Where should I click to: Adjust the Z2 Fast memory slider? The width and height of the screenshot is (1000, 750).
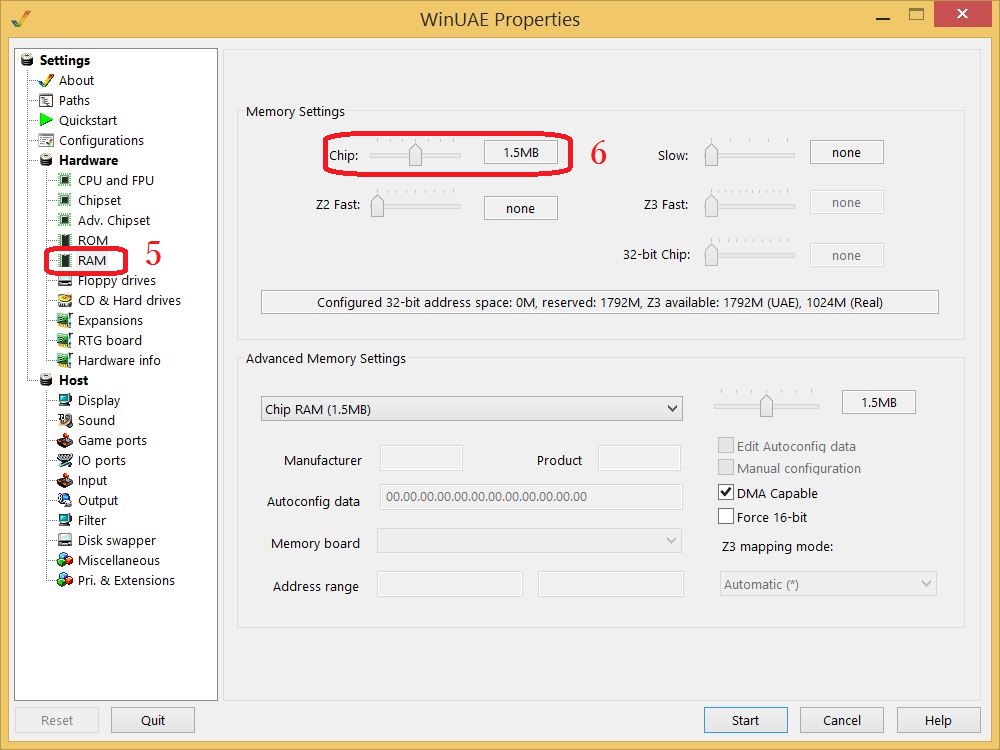[x=377, y=205]
